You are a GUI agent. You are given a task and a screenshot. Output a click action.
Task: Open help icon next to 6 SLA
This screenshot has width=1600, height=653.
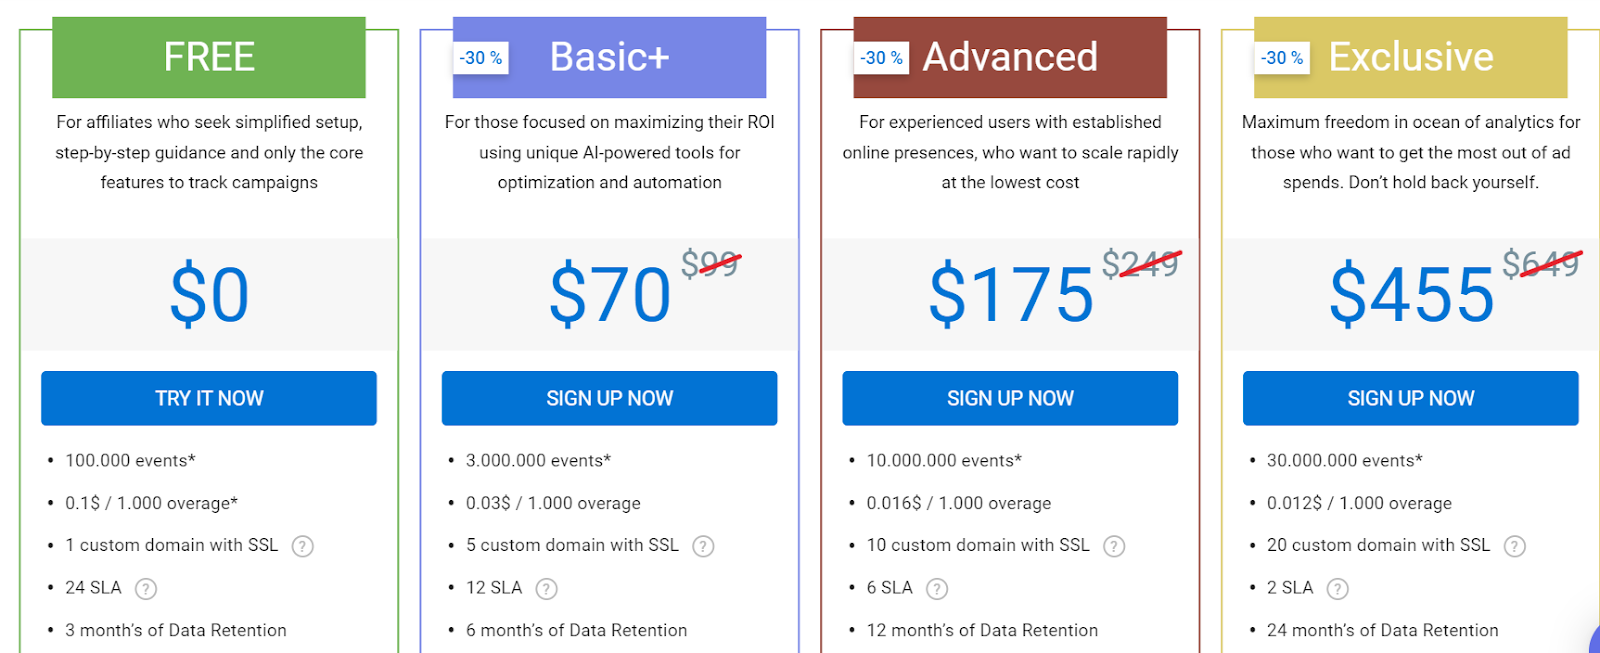[937, 589]
